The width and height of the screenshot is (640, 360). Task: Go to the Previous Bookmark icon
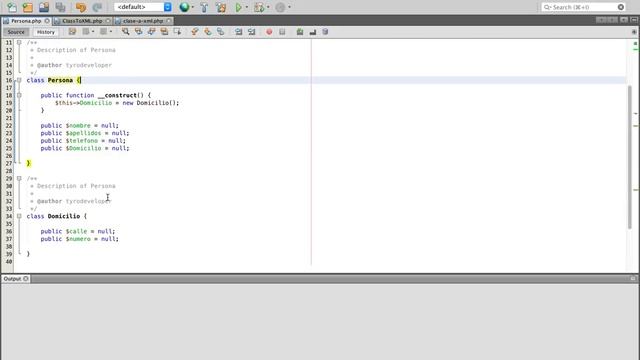[x=195, y=32]
